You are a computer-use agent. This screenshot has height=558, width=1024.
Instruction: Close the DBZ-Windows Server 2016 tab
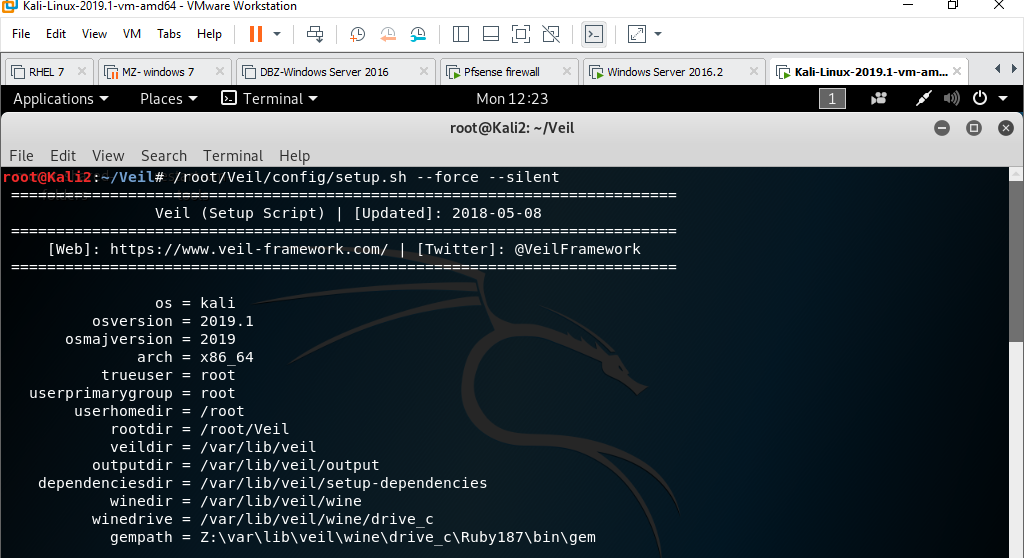424,71
